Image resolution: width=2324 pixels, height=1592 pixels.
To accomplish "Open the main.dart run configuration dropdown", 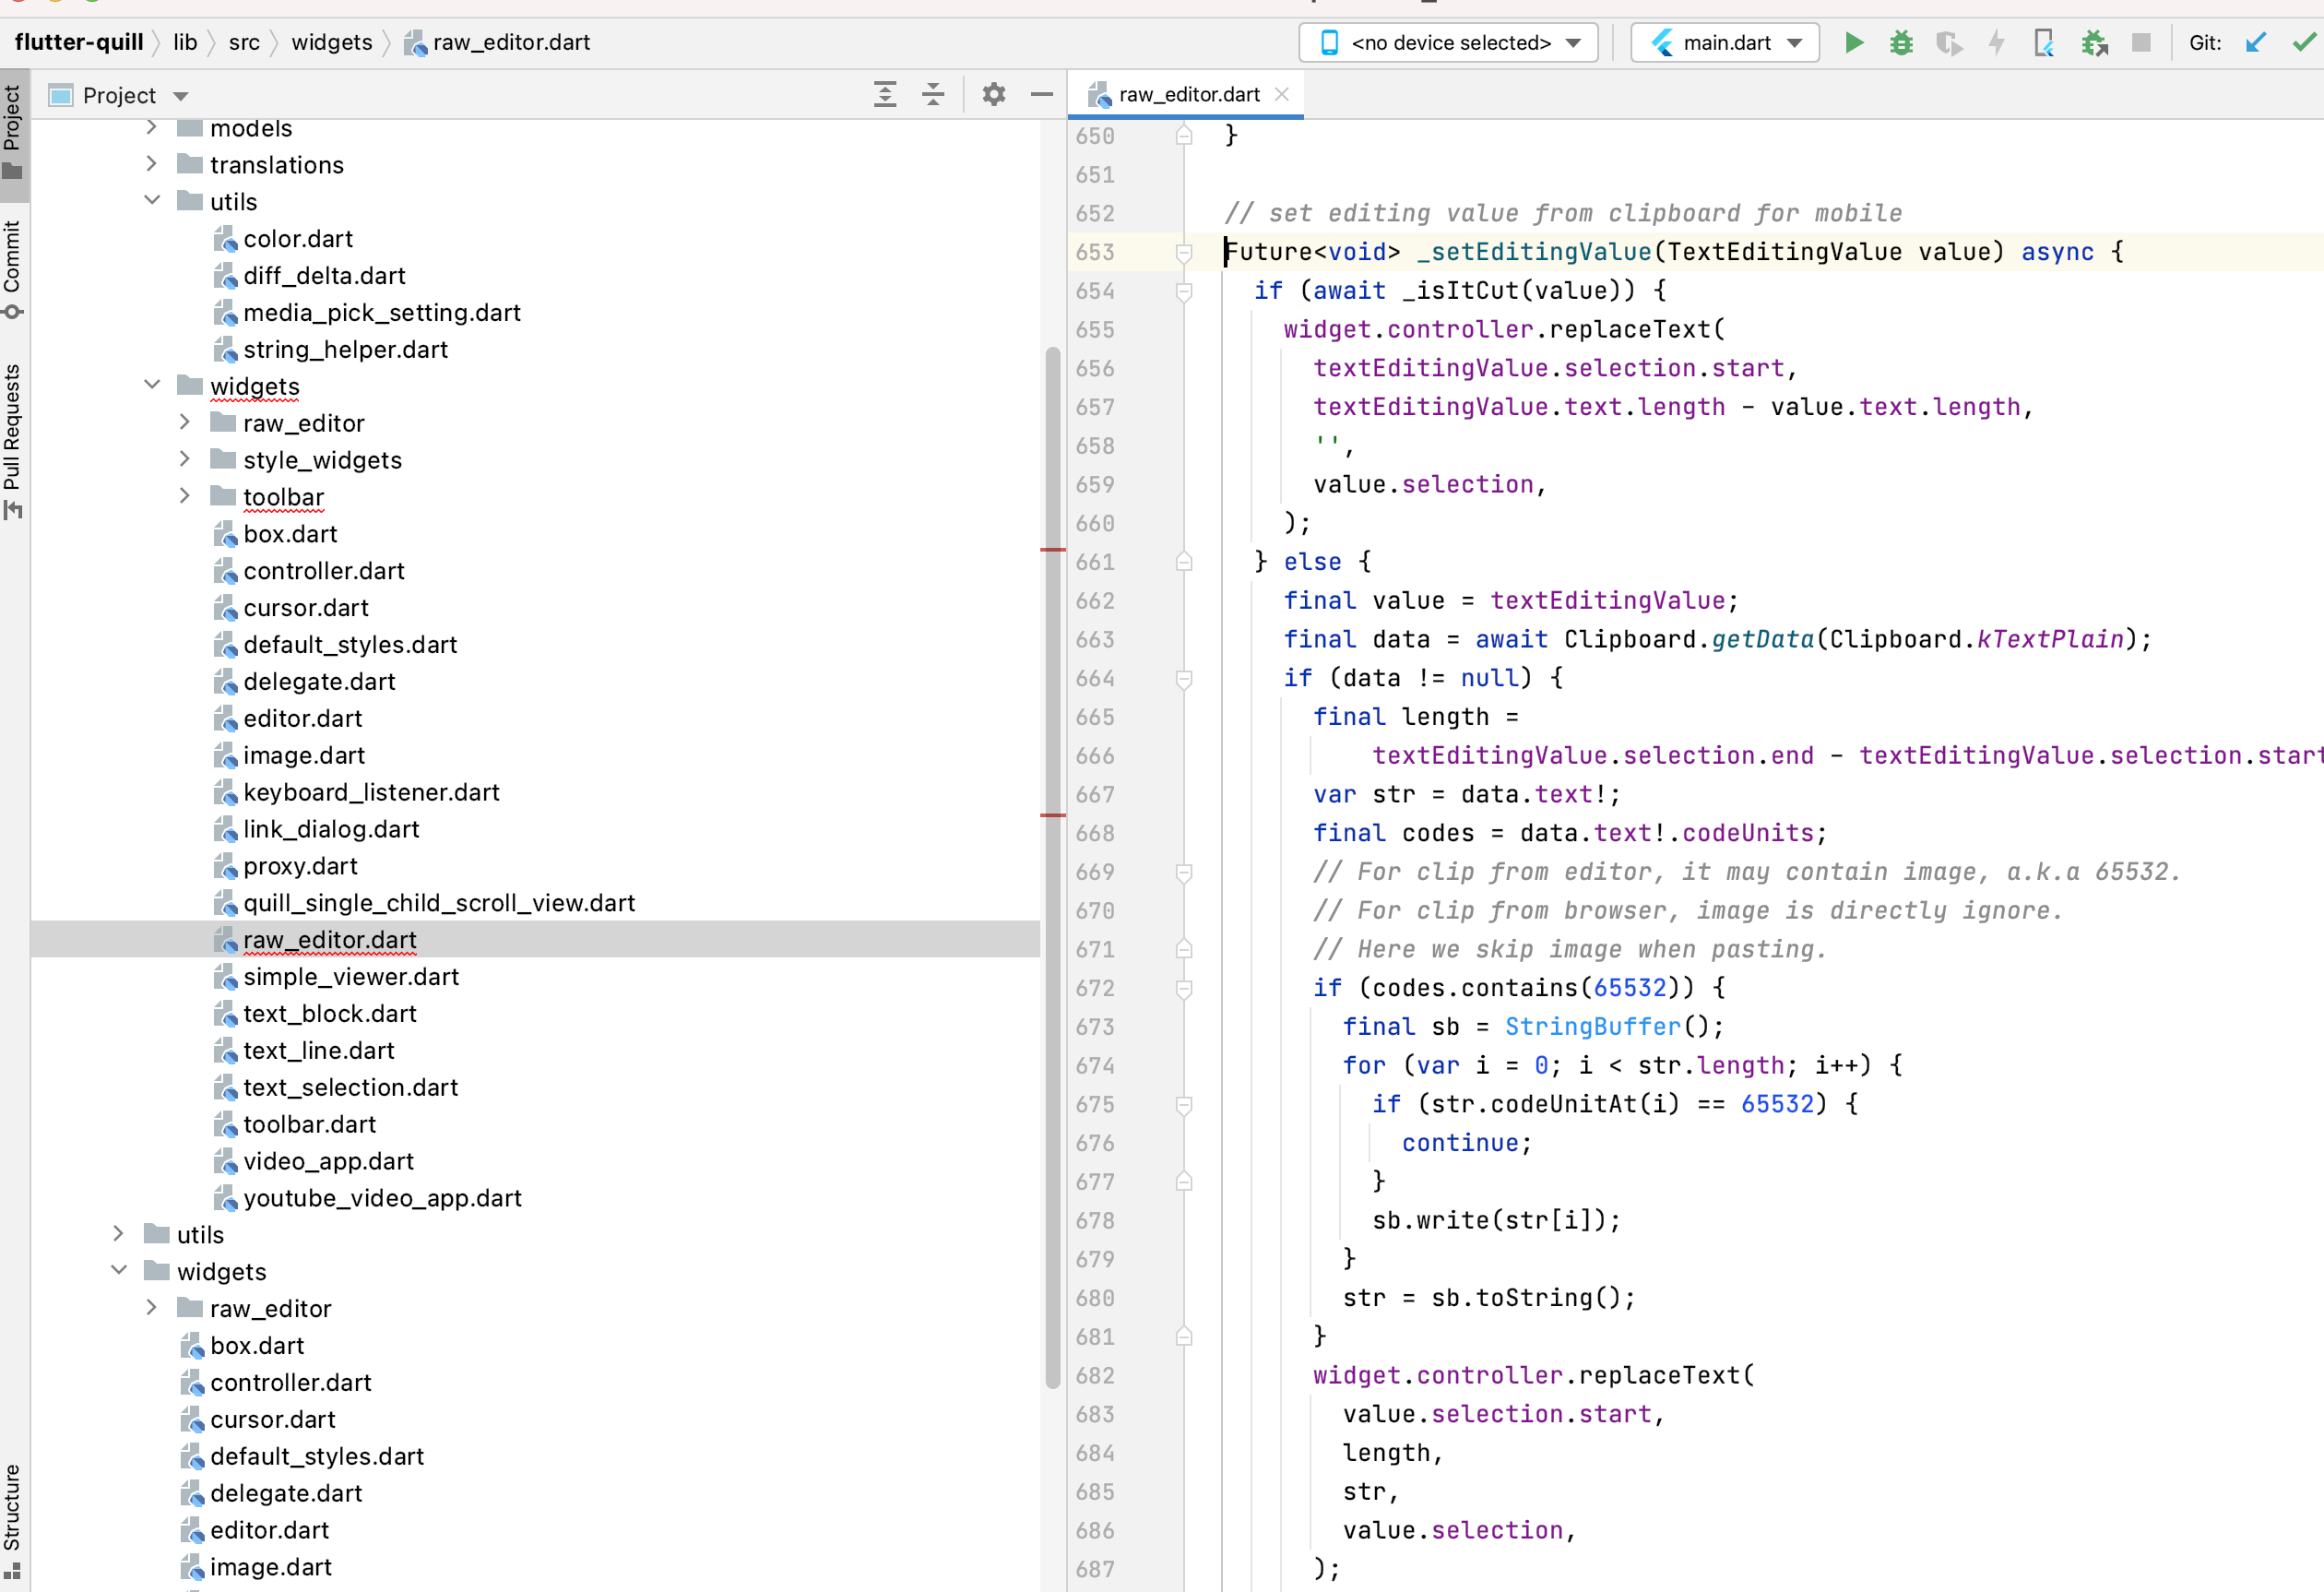I will point(1725,43).
